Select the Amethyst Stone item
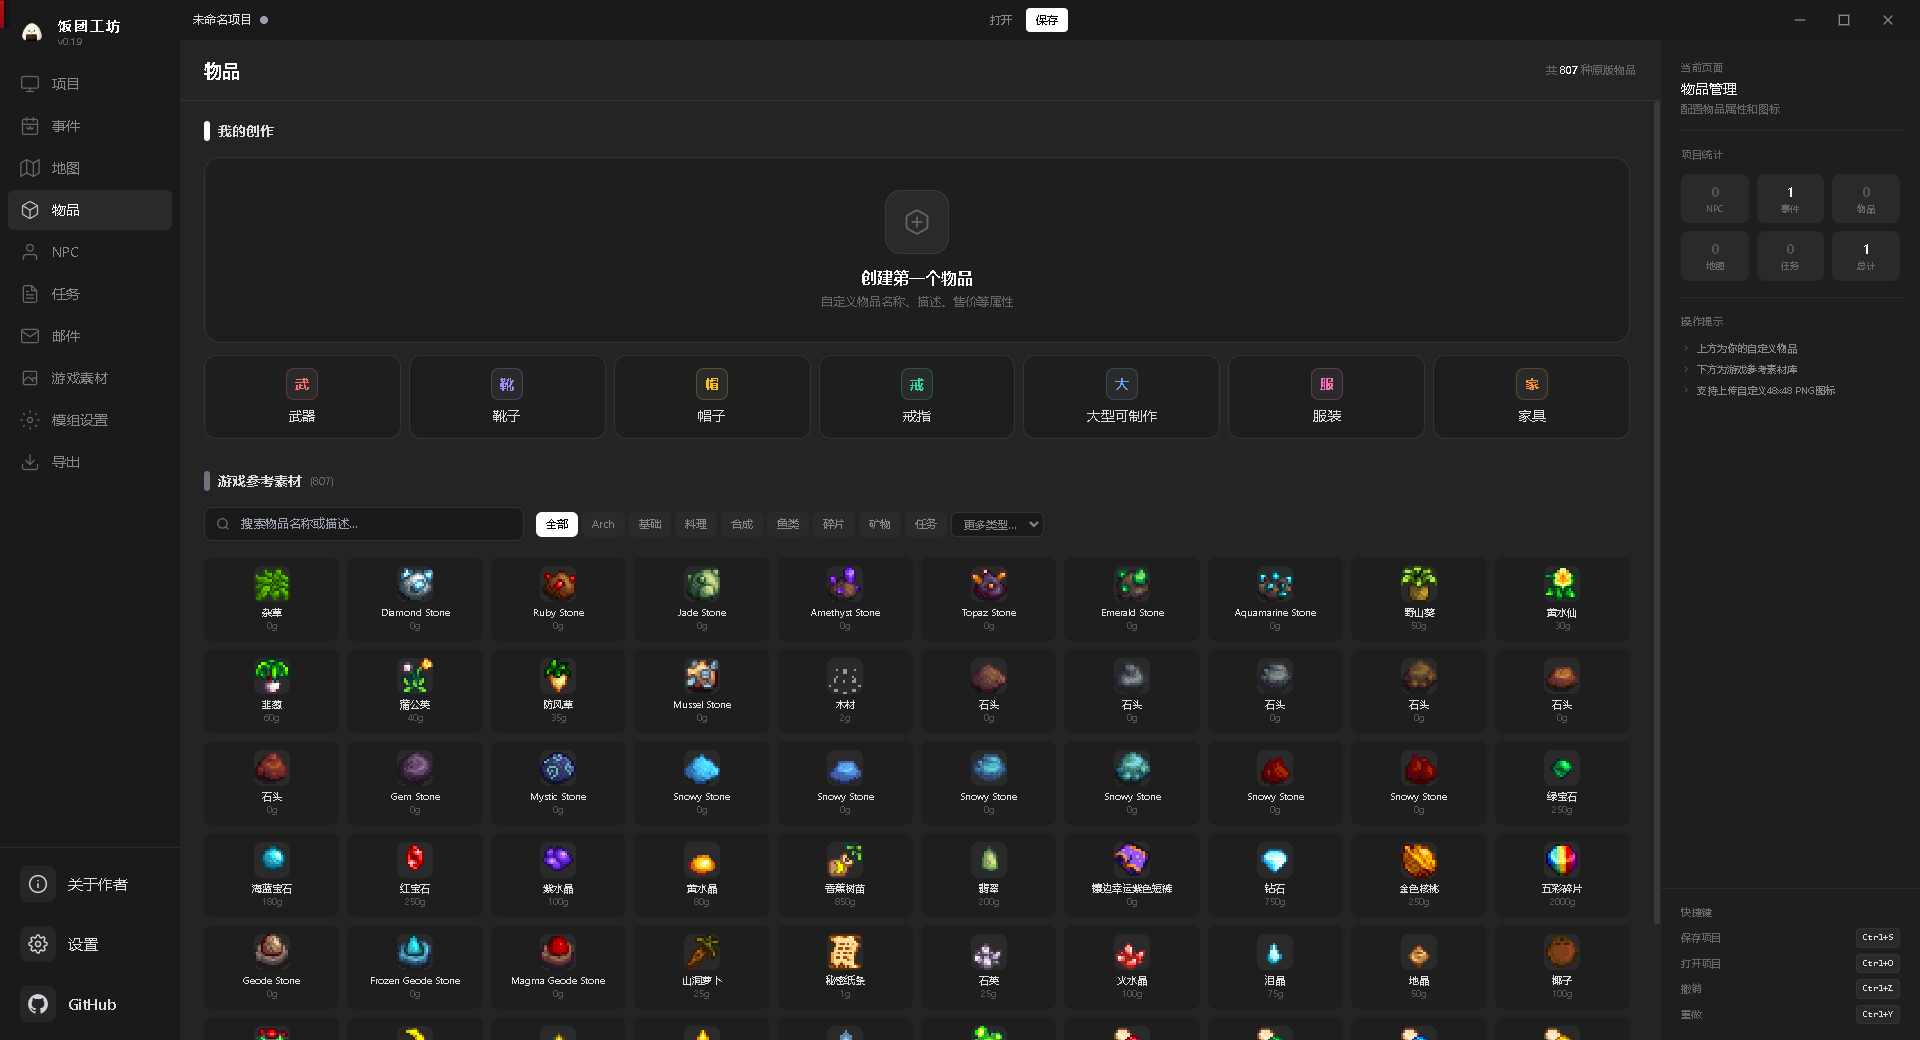1920x1040 pixels. click(x=845, y=598)
